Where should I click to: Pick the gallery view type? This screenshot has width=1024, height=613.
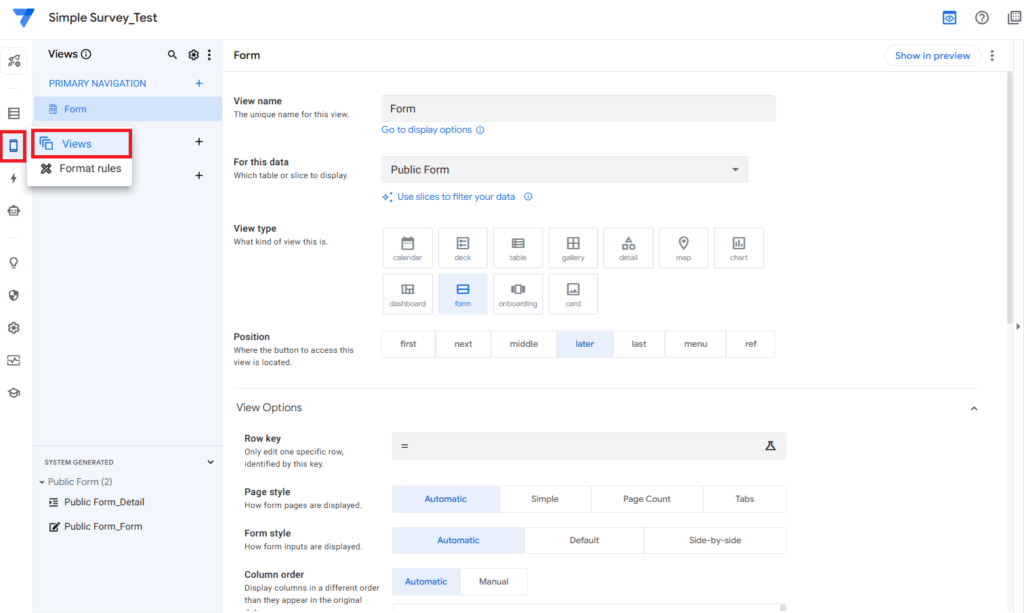point(573,248)
